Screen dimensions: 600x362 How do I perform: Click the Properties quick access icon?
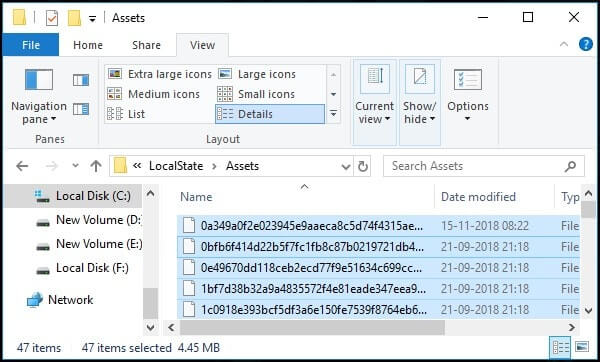[52, 18]
